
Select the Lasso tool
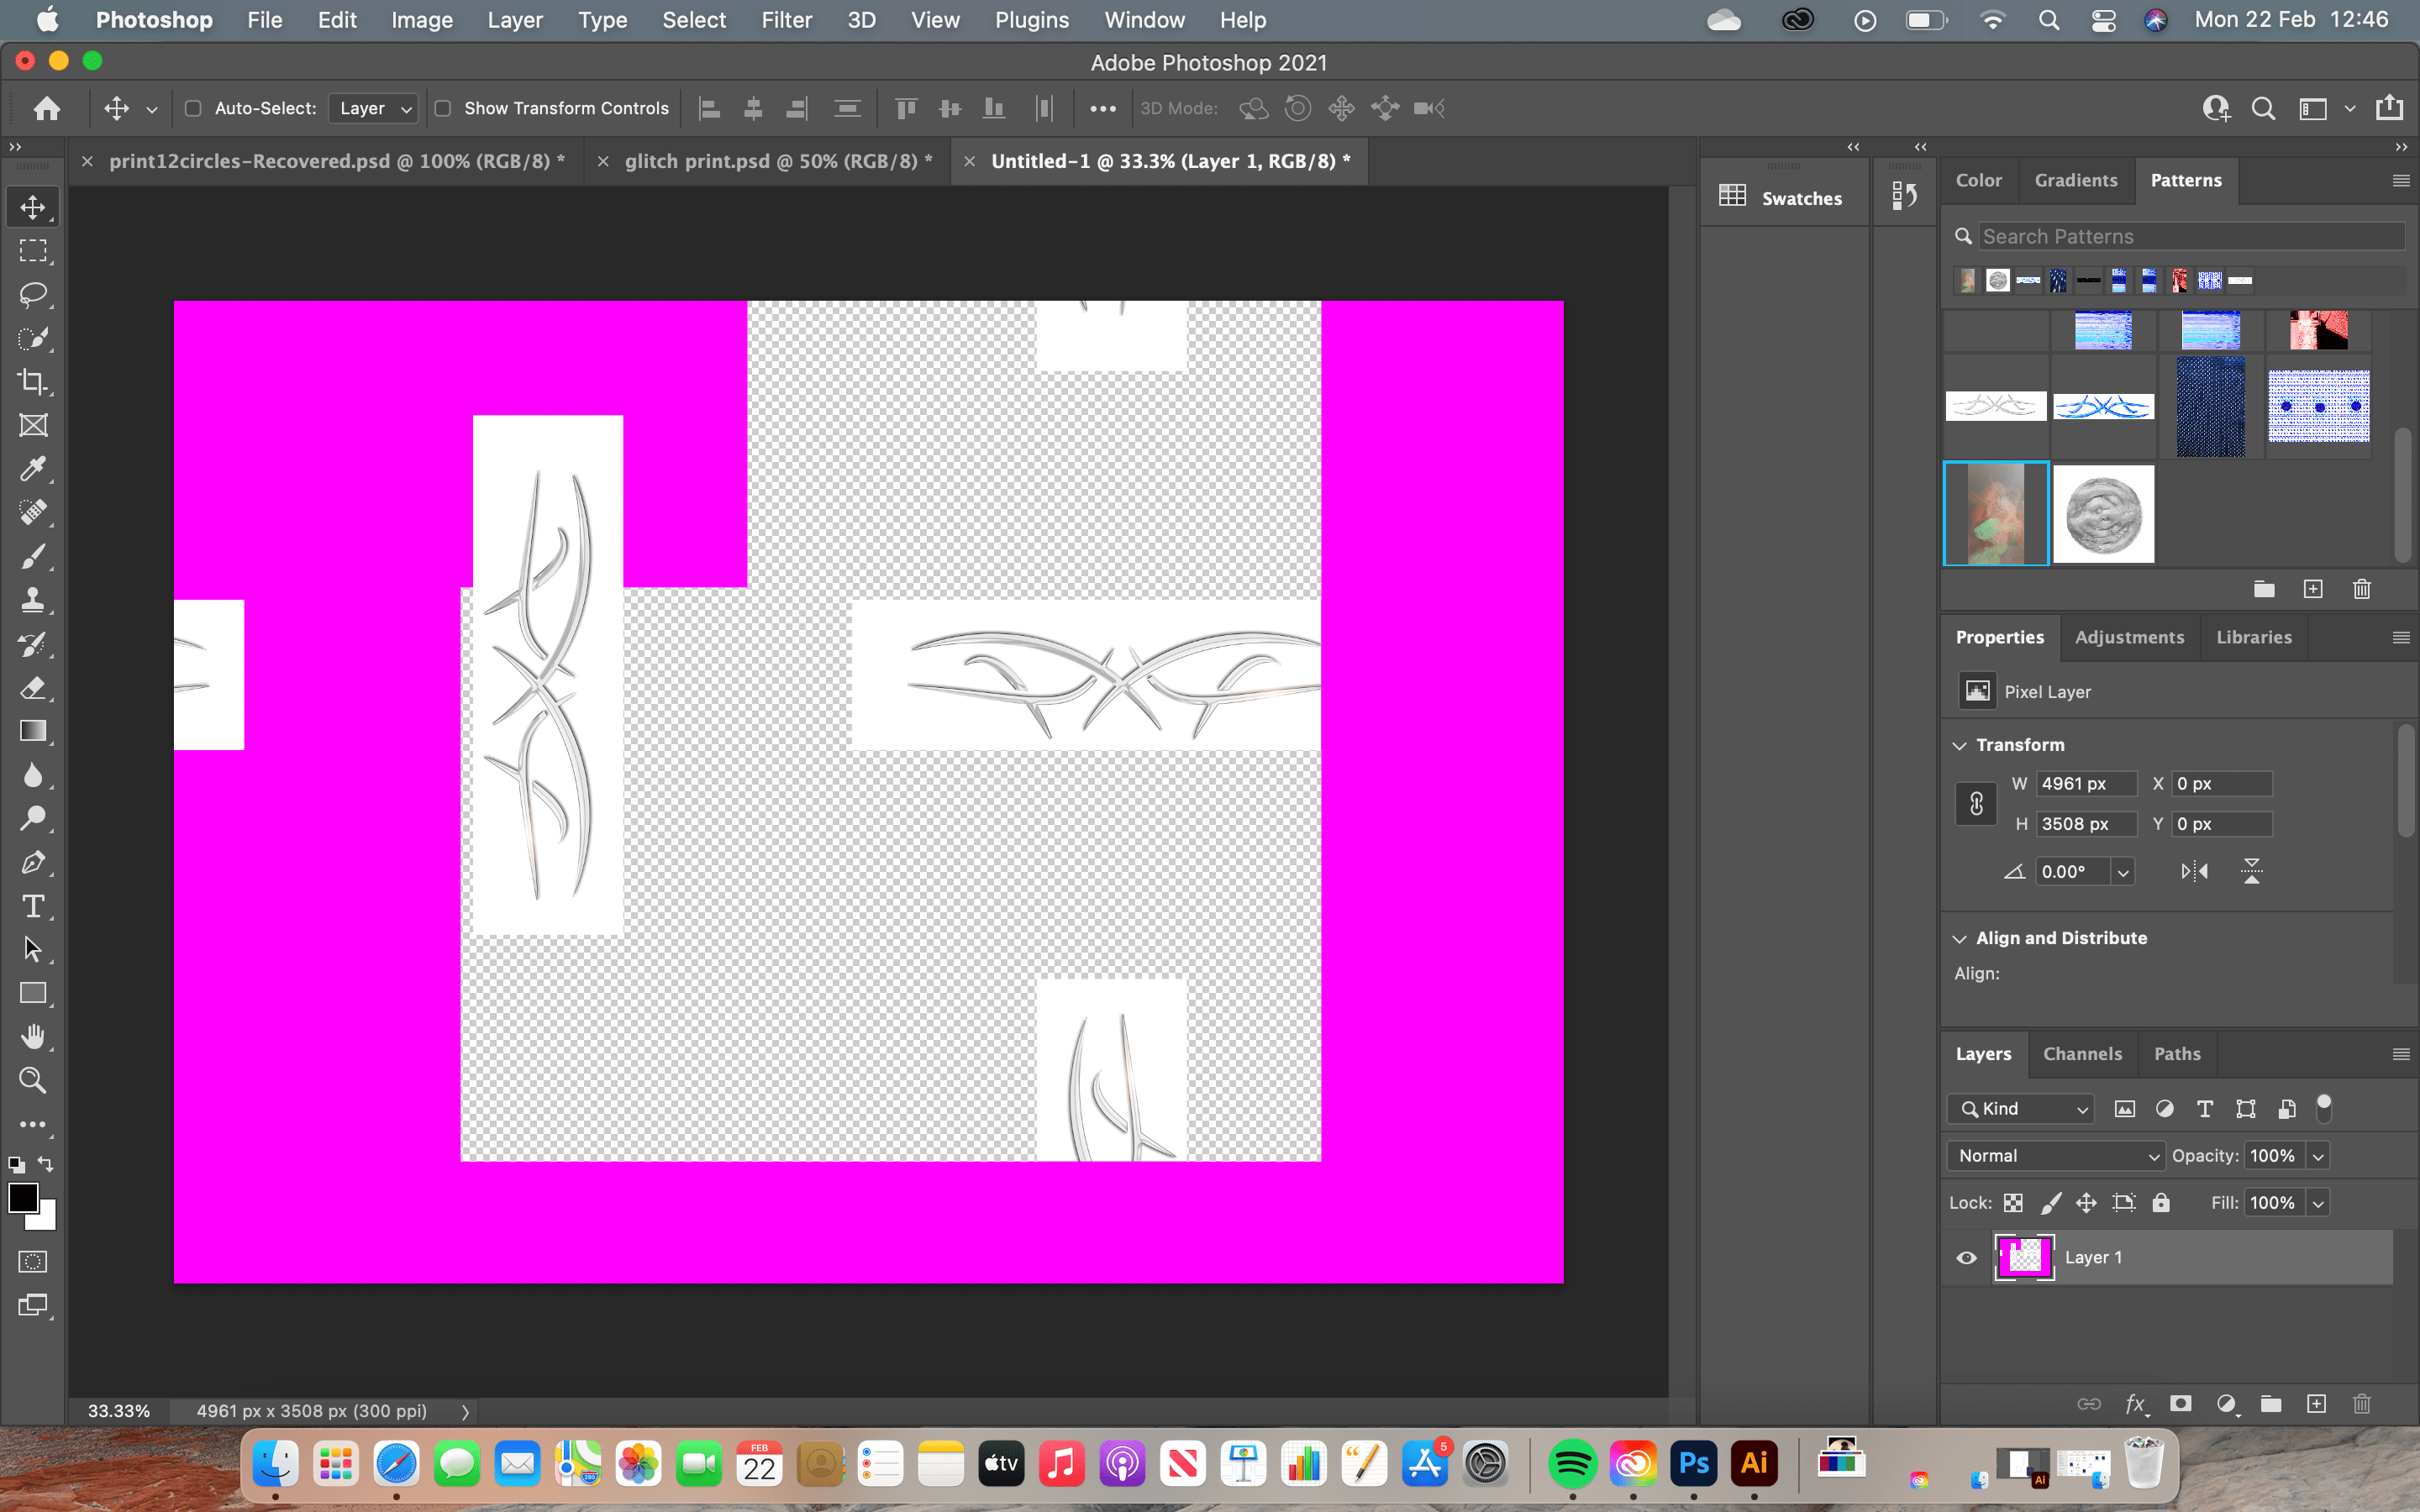[x=33, y=295]
